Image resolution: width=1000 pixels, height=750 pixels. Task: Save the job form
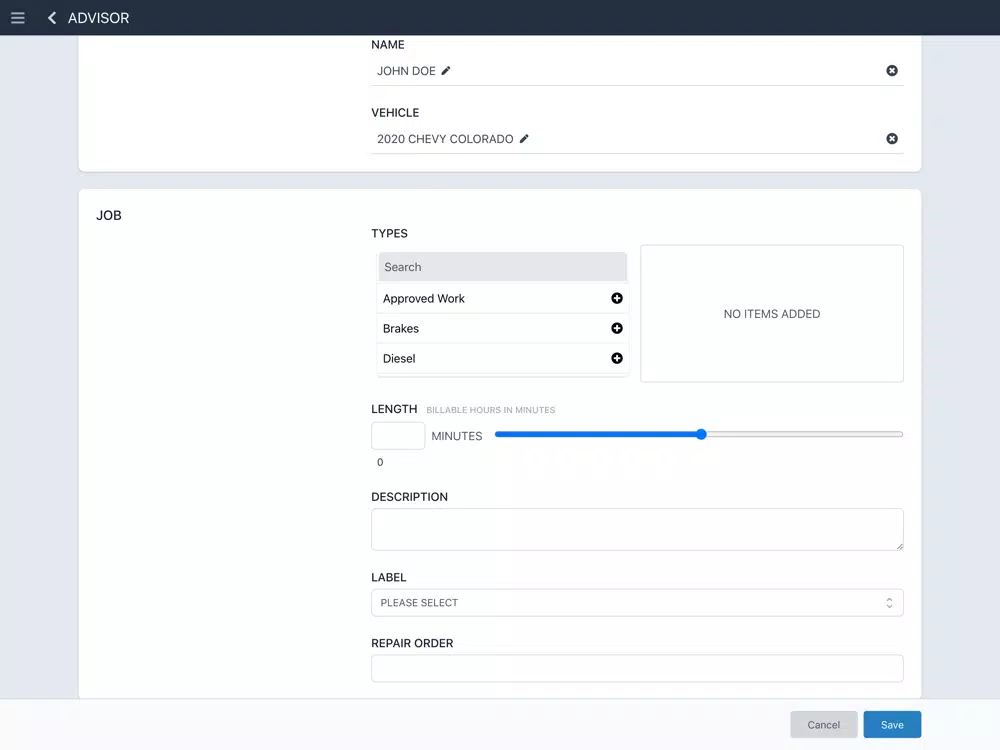point(892,724)
